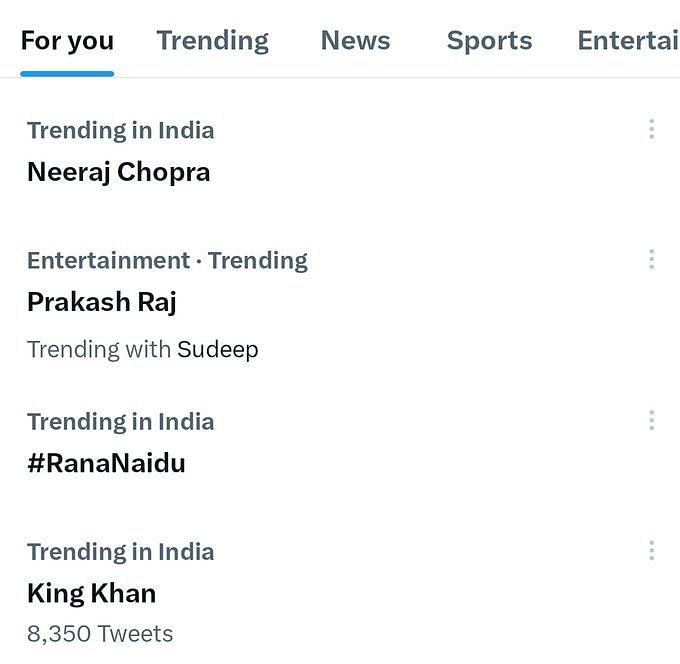The width and height of the screenshot is (680, 664).
Task: Switch to the Trending tab
Action: [212, 41]
